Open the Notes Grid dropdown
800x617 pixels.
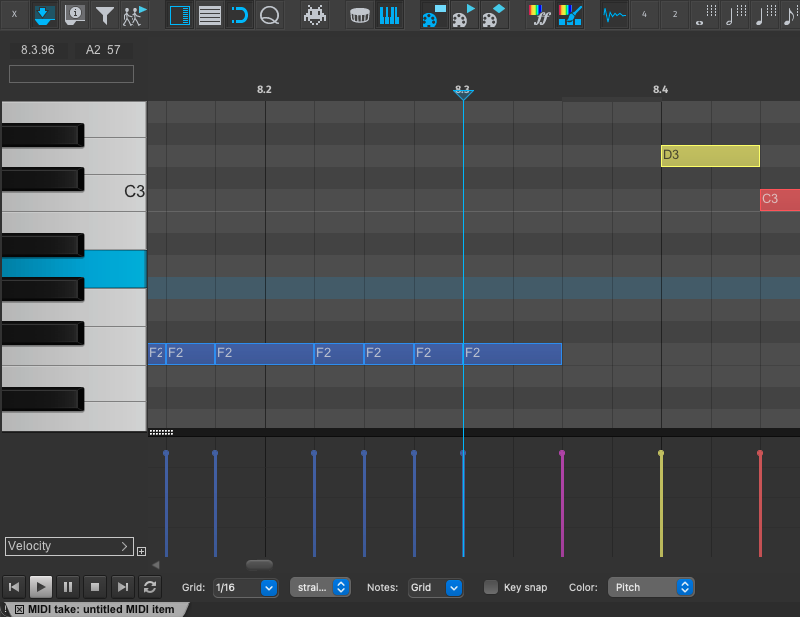pos(435,587)
